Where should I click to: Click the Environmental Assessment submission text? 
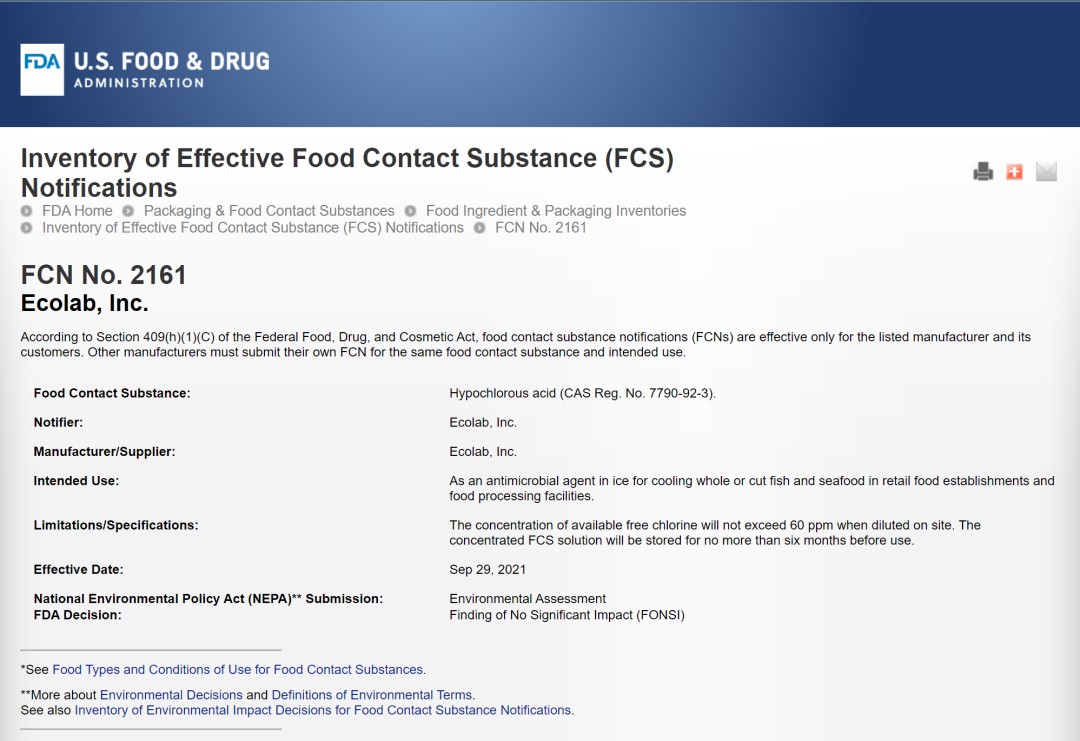(x=528, y=599)
